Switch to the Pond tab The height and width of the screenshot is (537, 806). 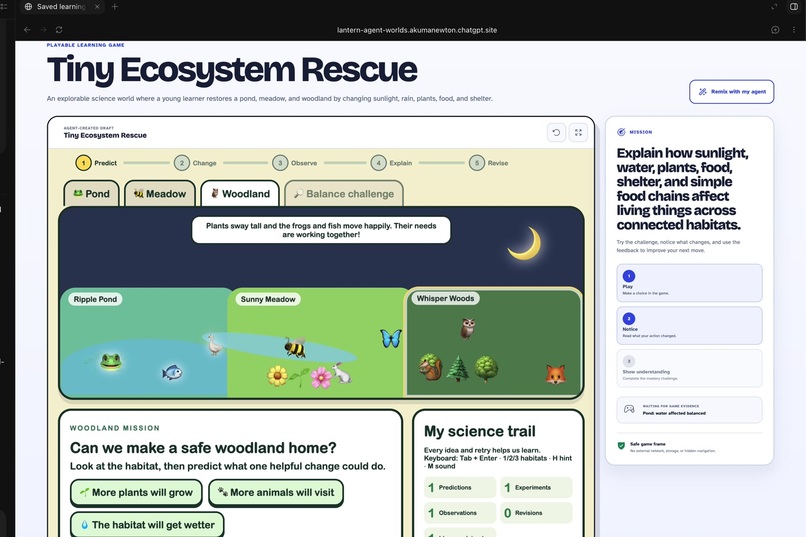click(91, 194)
